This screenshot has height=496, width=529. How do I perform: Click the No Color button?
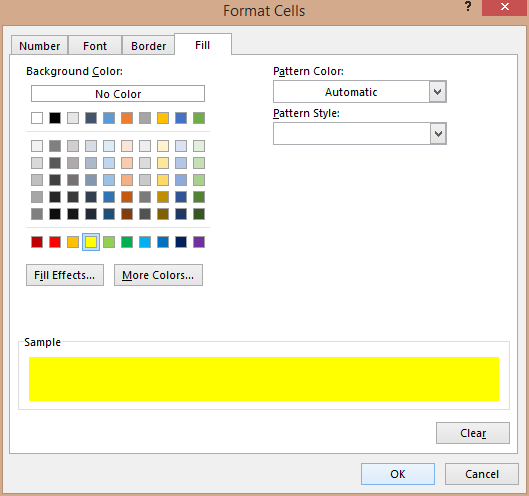coord(118,93)
